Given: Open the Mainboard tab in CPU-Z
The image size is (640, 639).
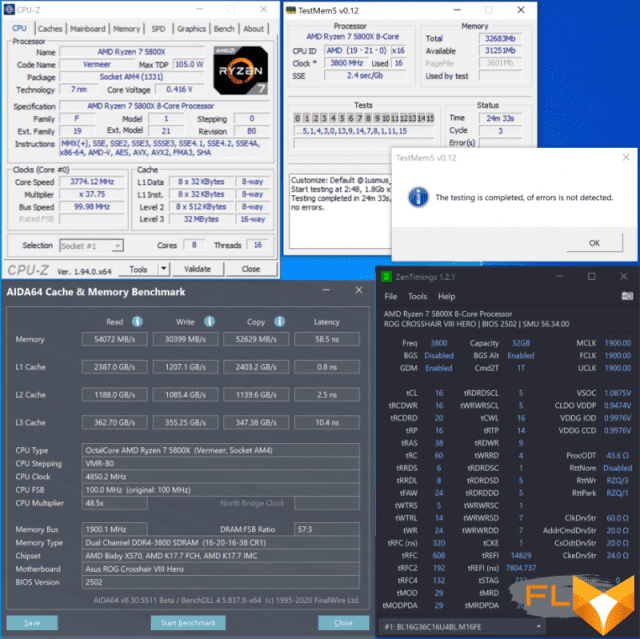Looking at the screenshot, I should pyautogui.click(x=87, y=29).
